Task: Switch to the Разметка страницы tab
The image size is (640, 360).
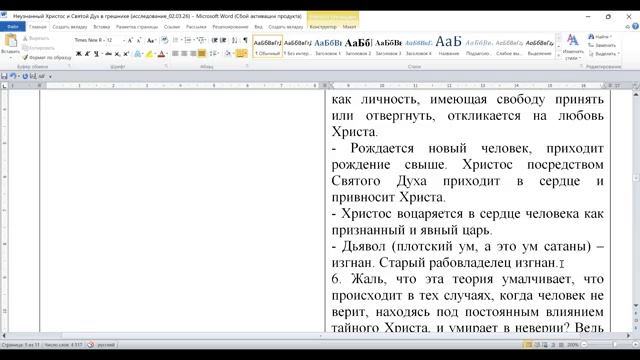Action: point(137,27)
